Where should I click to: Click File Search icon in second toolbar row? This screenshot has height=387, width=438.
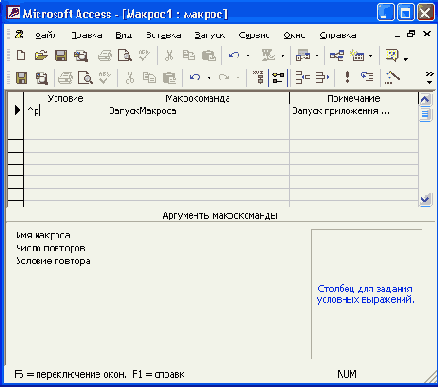coord(42,78)
